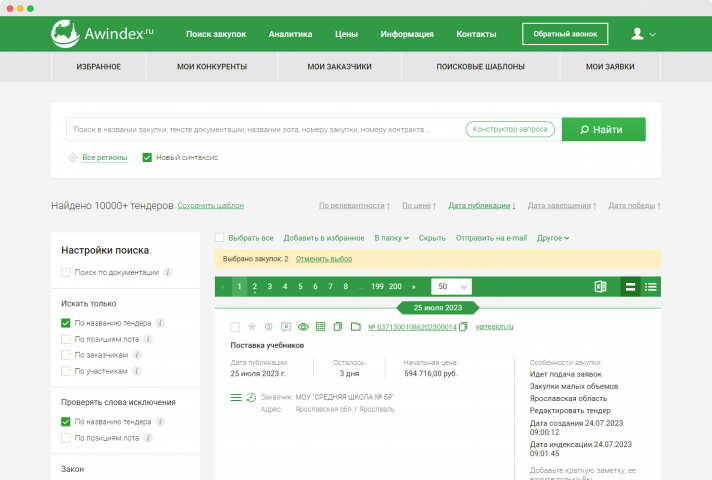Open Цены menu item
The image size is (712, 480).
pos(346,34)
